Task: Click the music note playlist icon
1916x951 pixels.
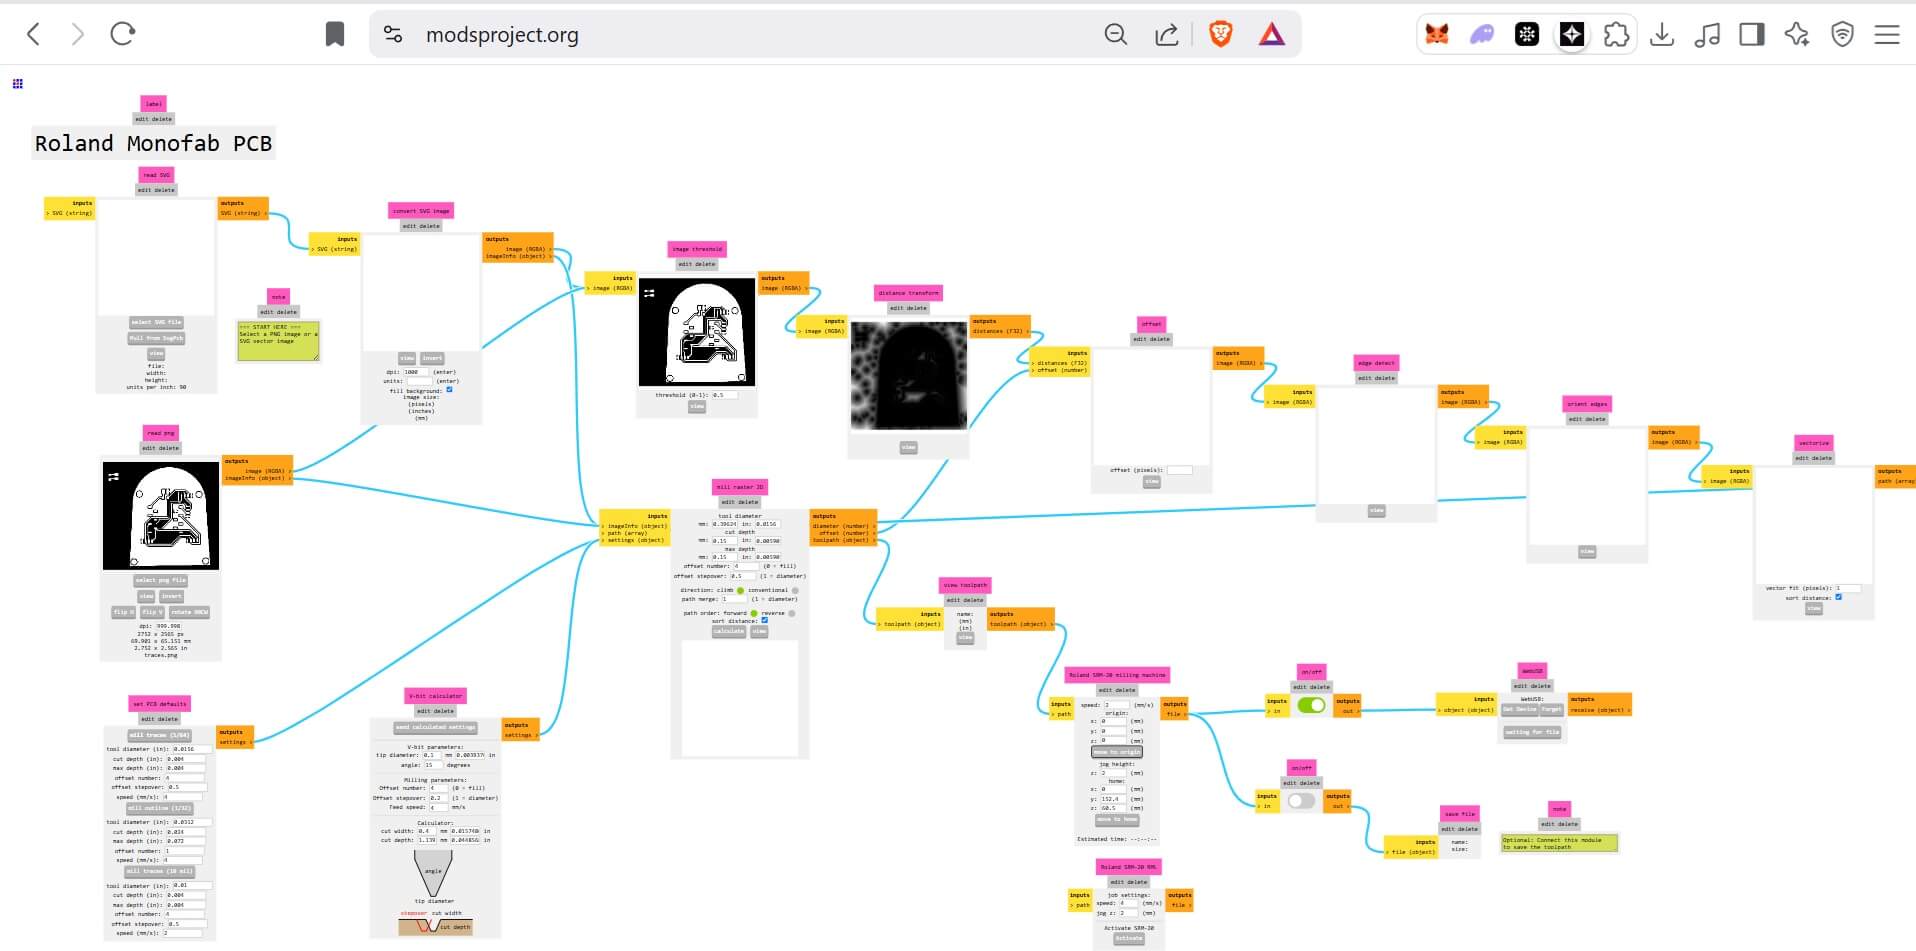Action: coord(1707,35)
